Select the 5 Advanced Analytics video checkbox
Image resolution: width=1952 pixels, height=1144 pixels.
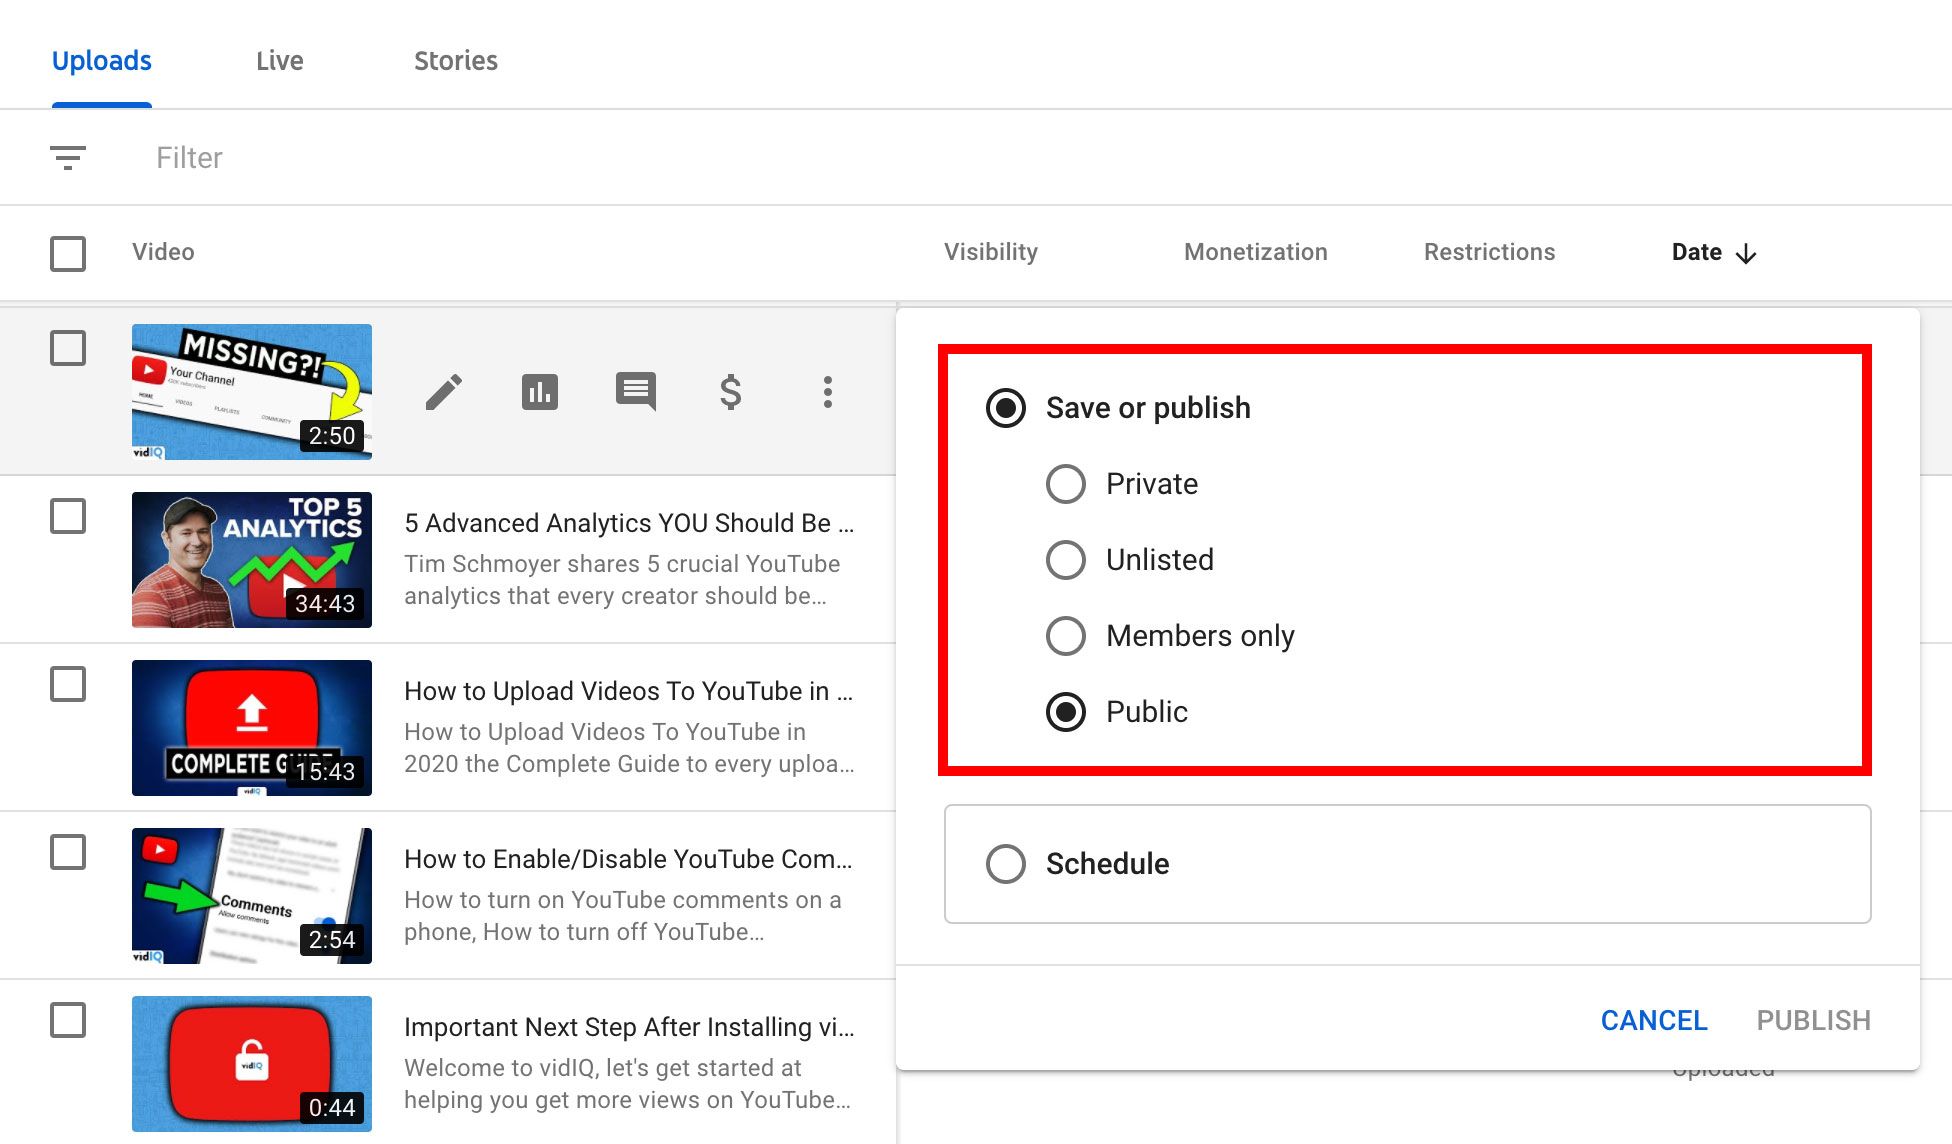[68, 516]
